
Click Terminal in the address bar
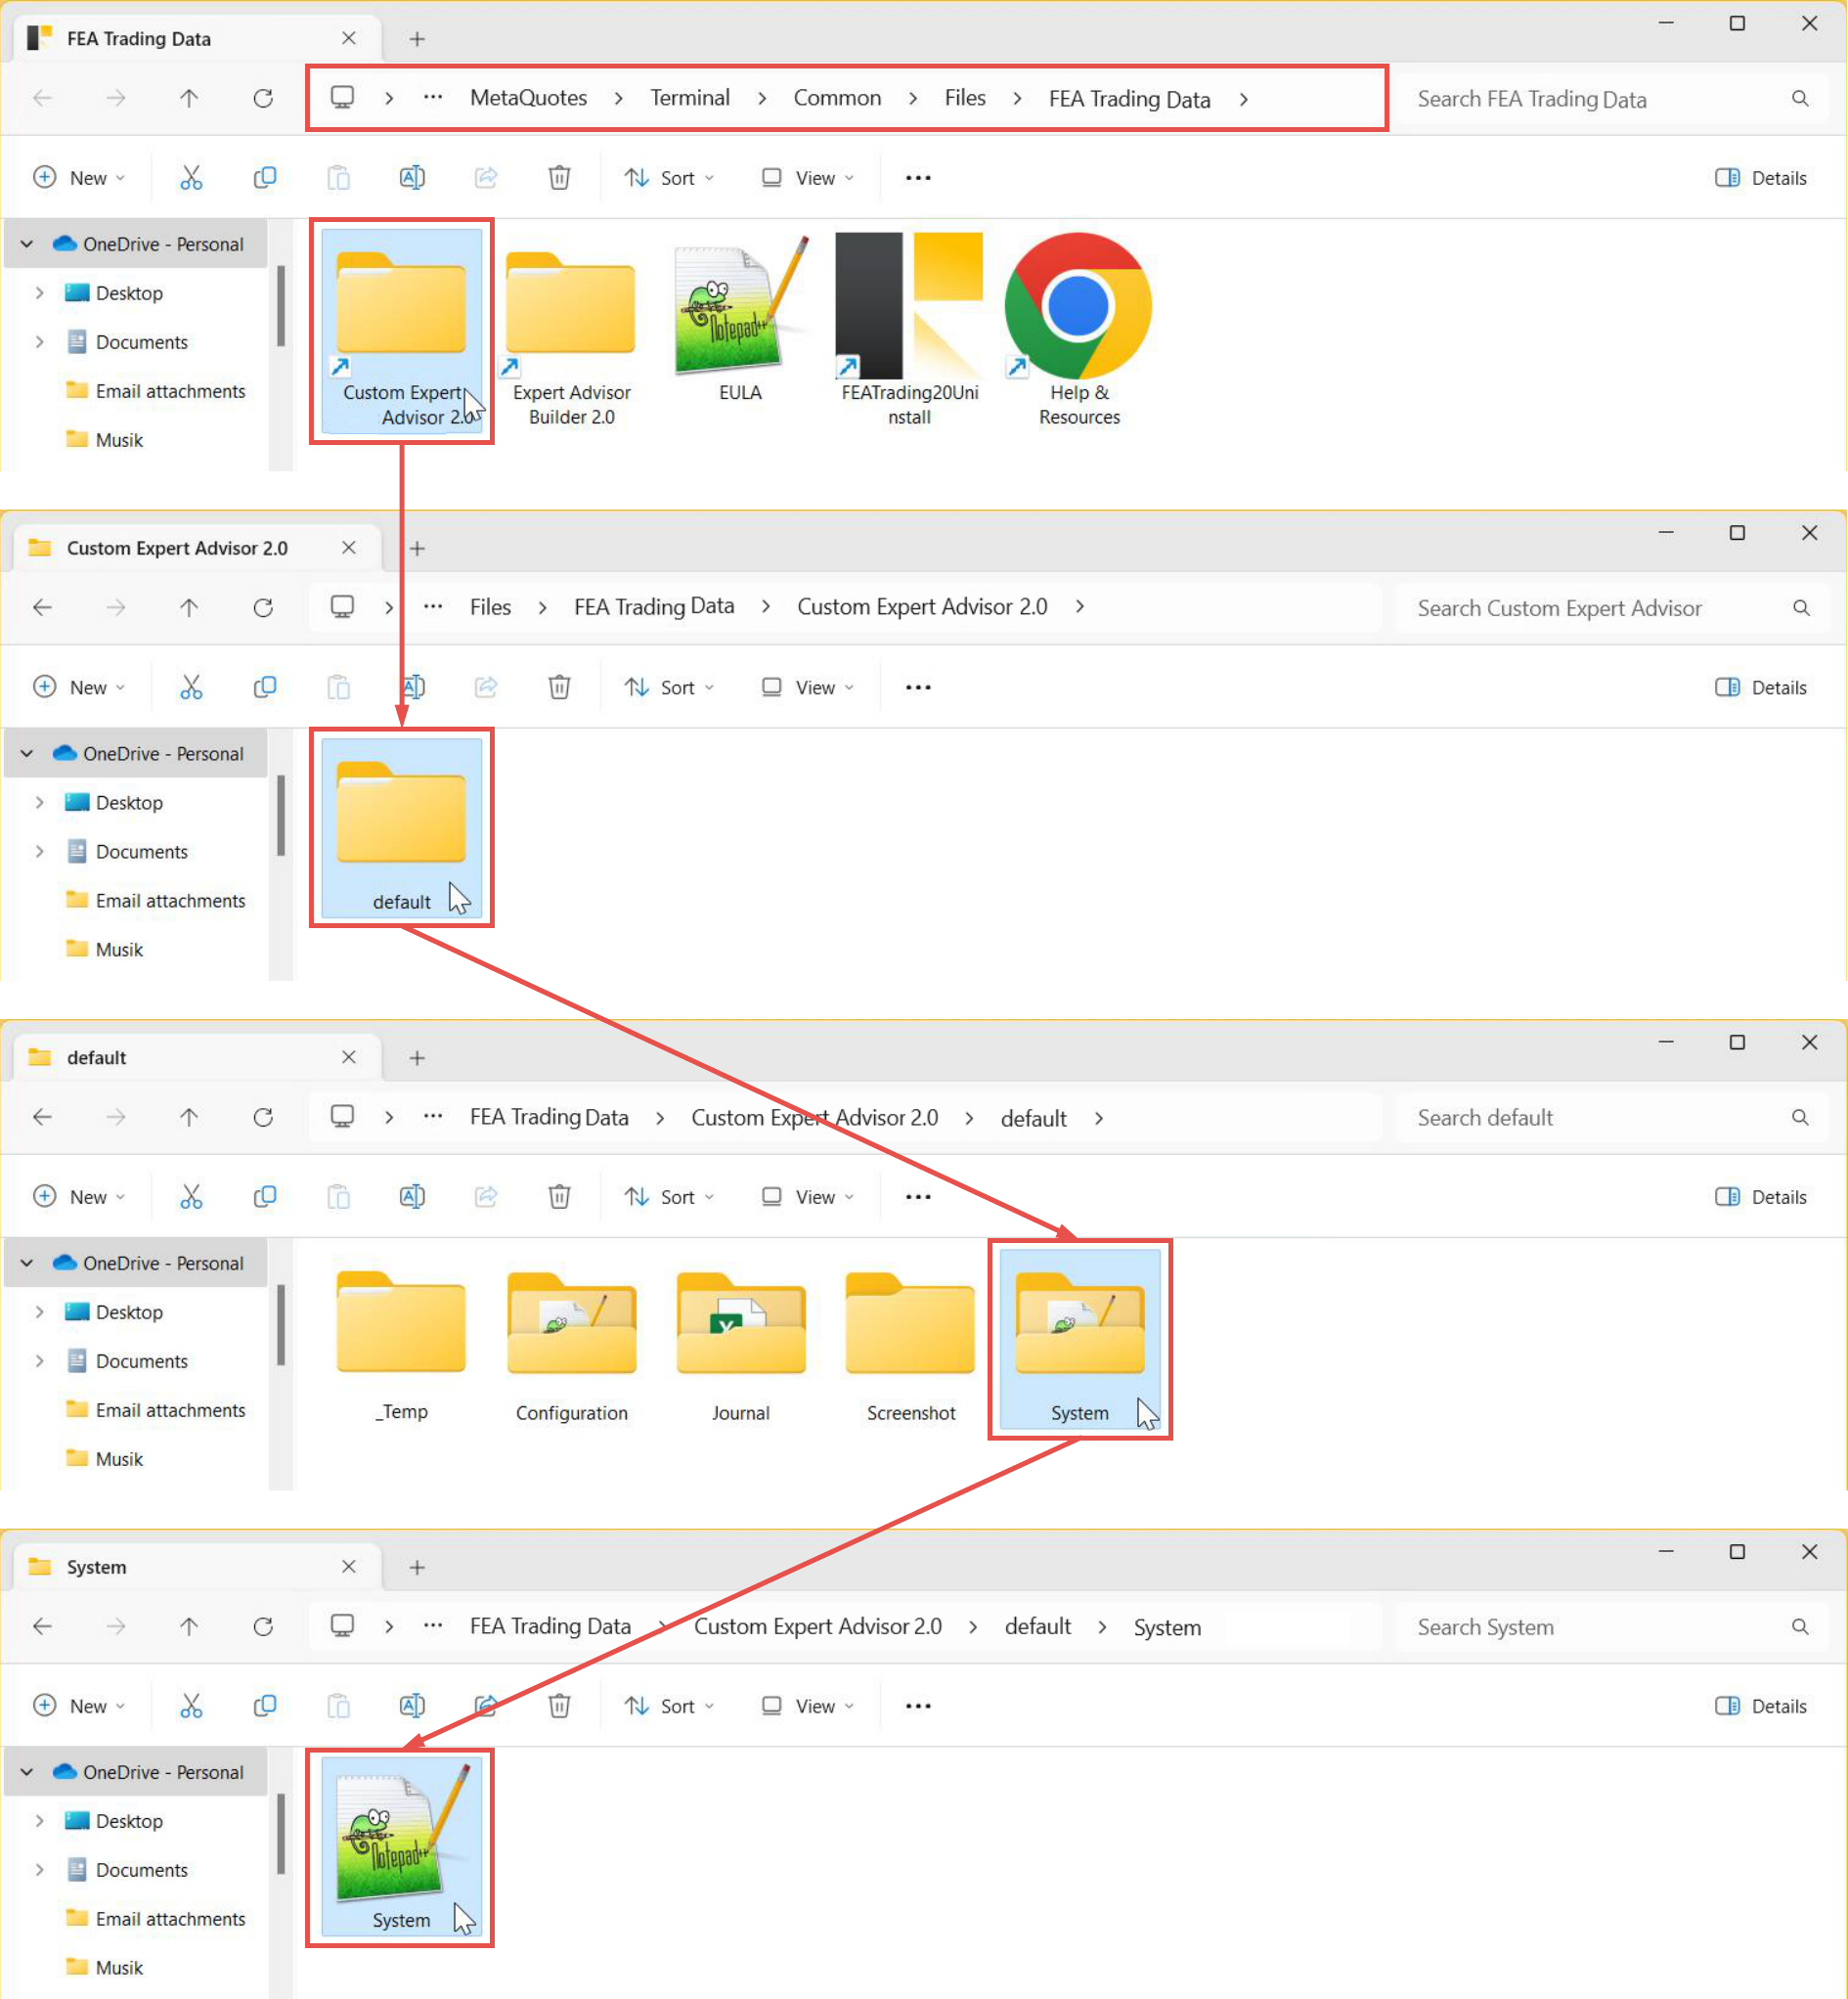point(689,98)
